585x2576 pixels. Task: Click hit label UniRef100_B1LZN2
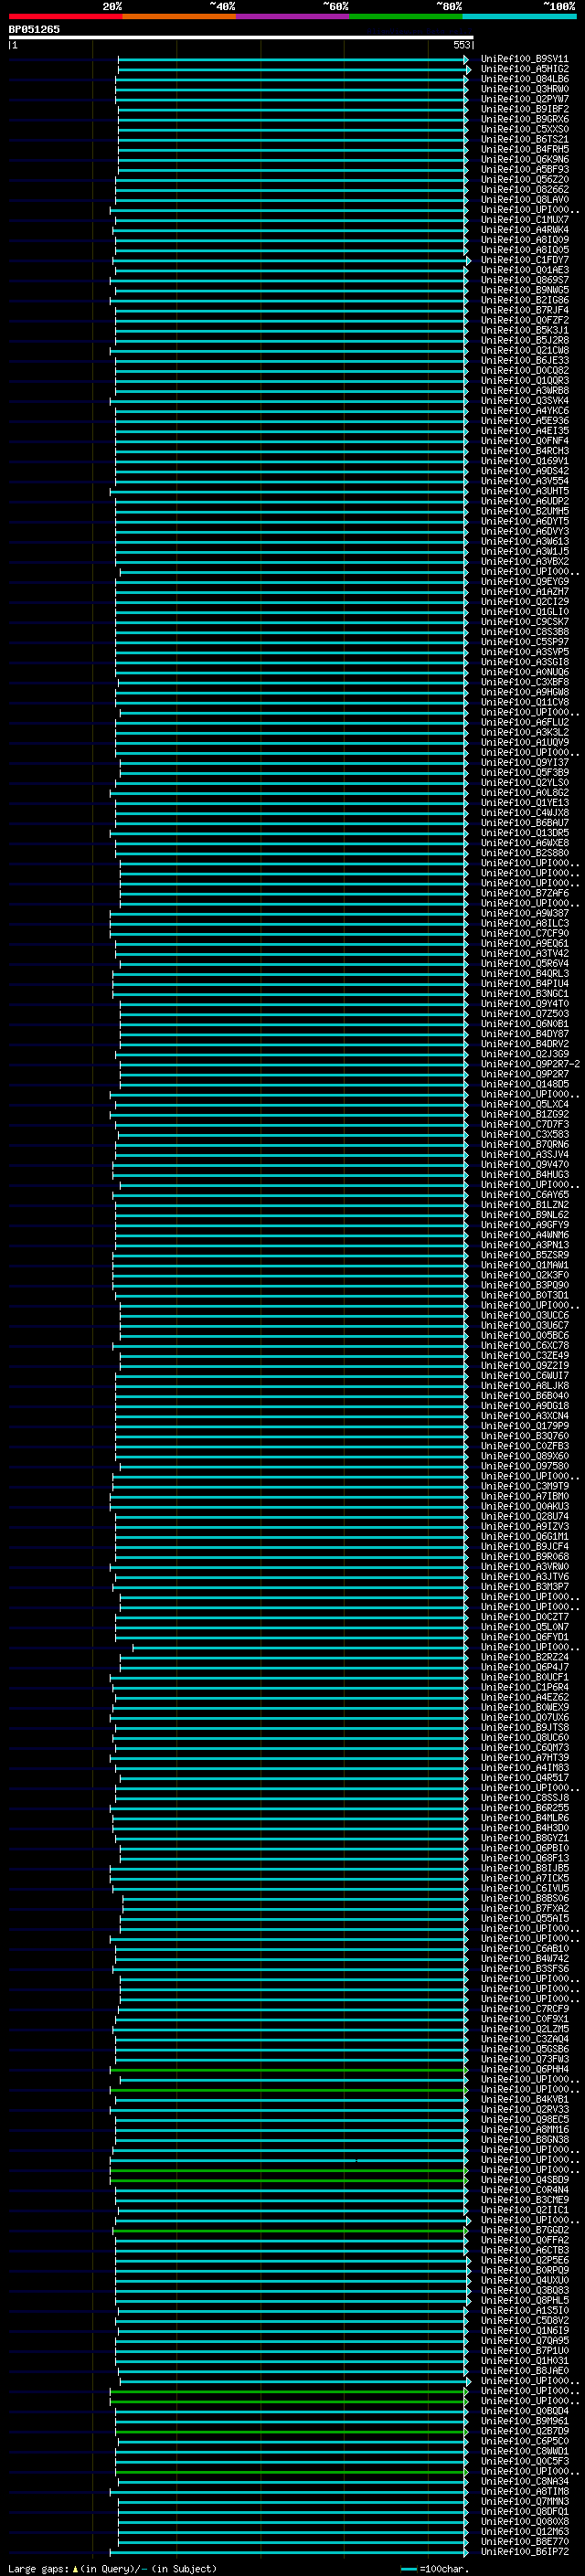point(524,1205)
